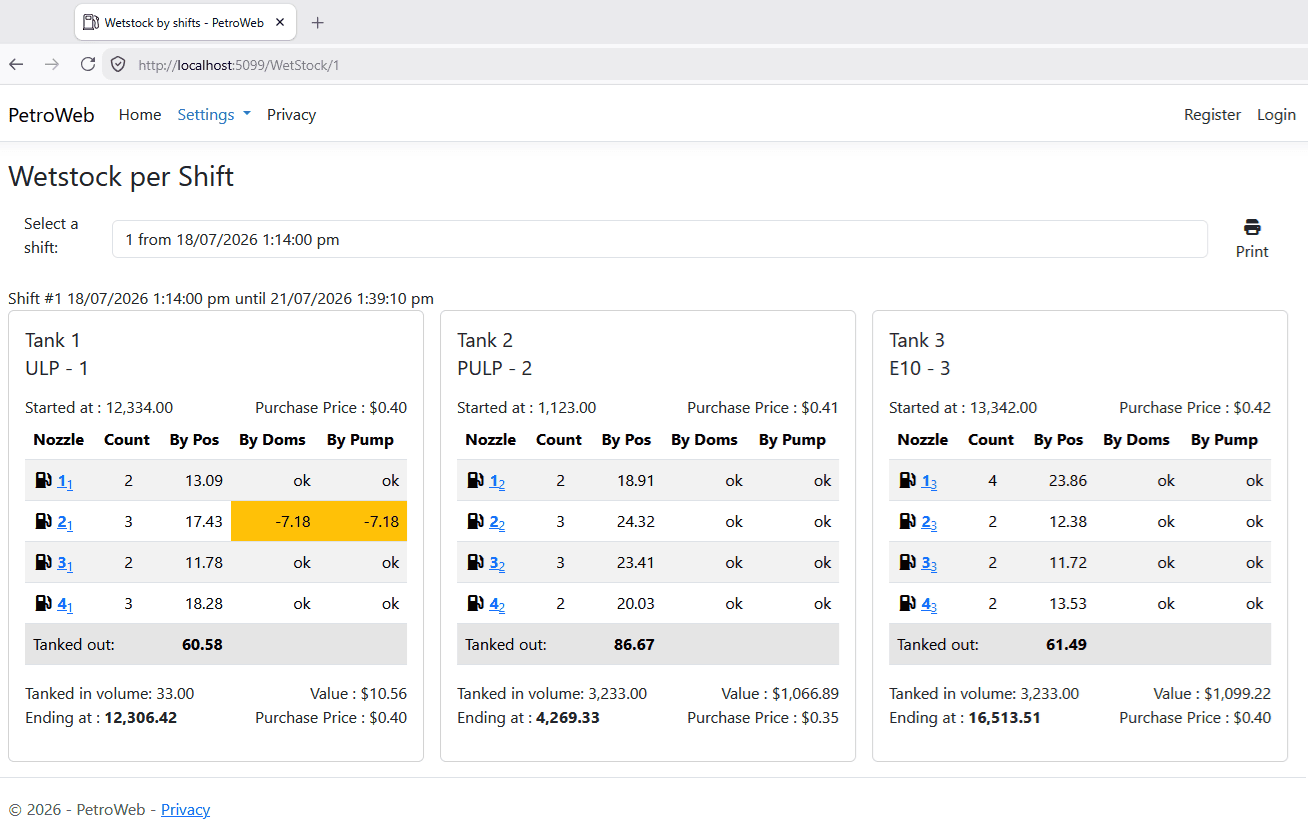Screen dimensions: 1308x835
Task: Open nozzle link 2 in Tank 3
Action: (929, 523)
